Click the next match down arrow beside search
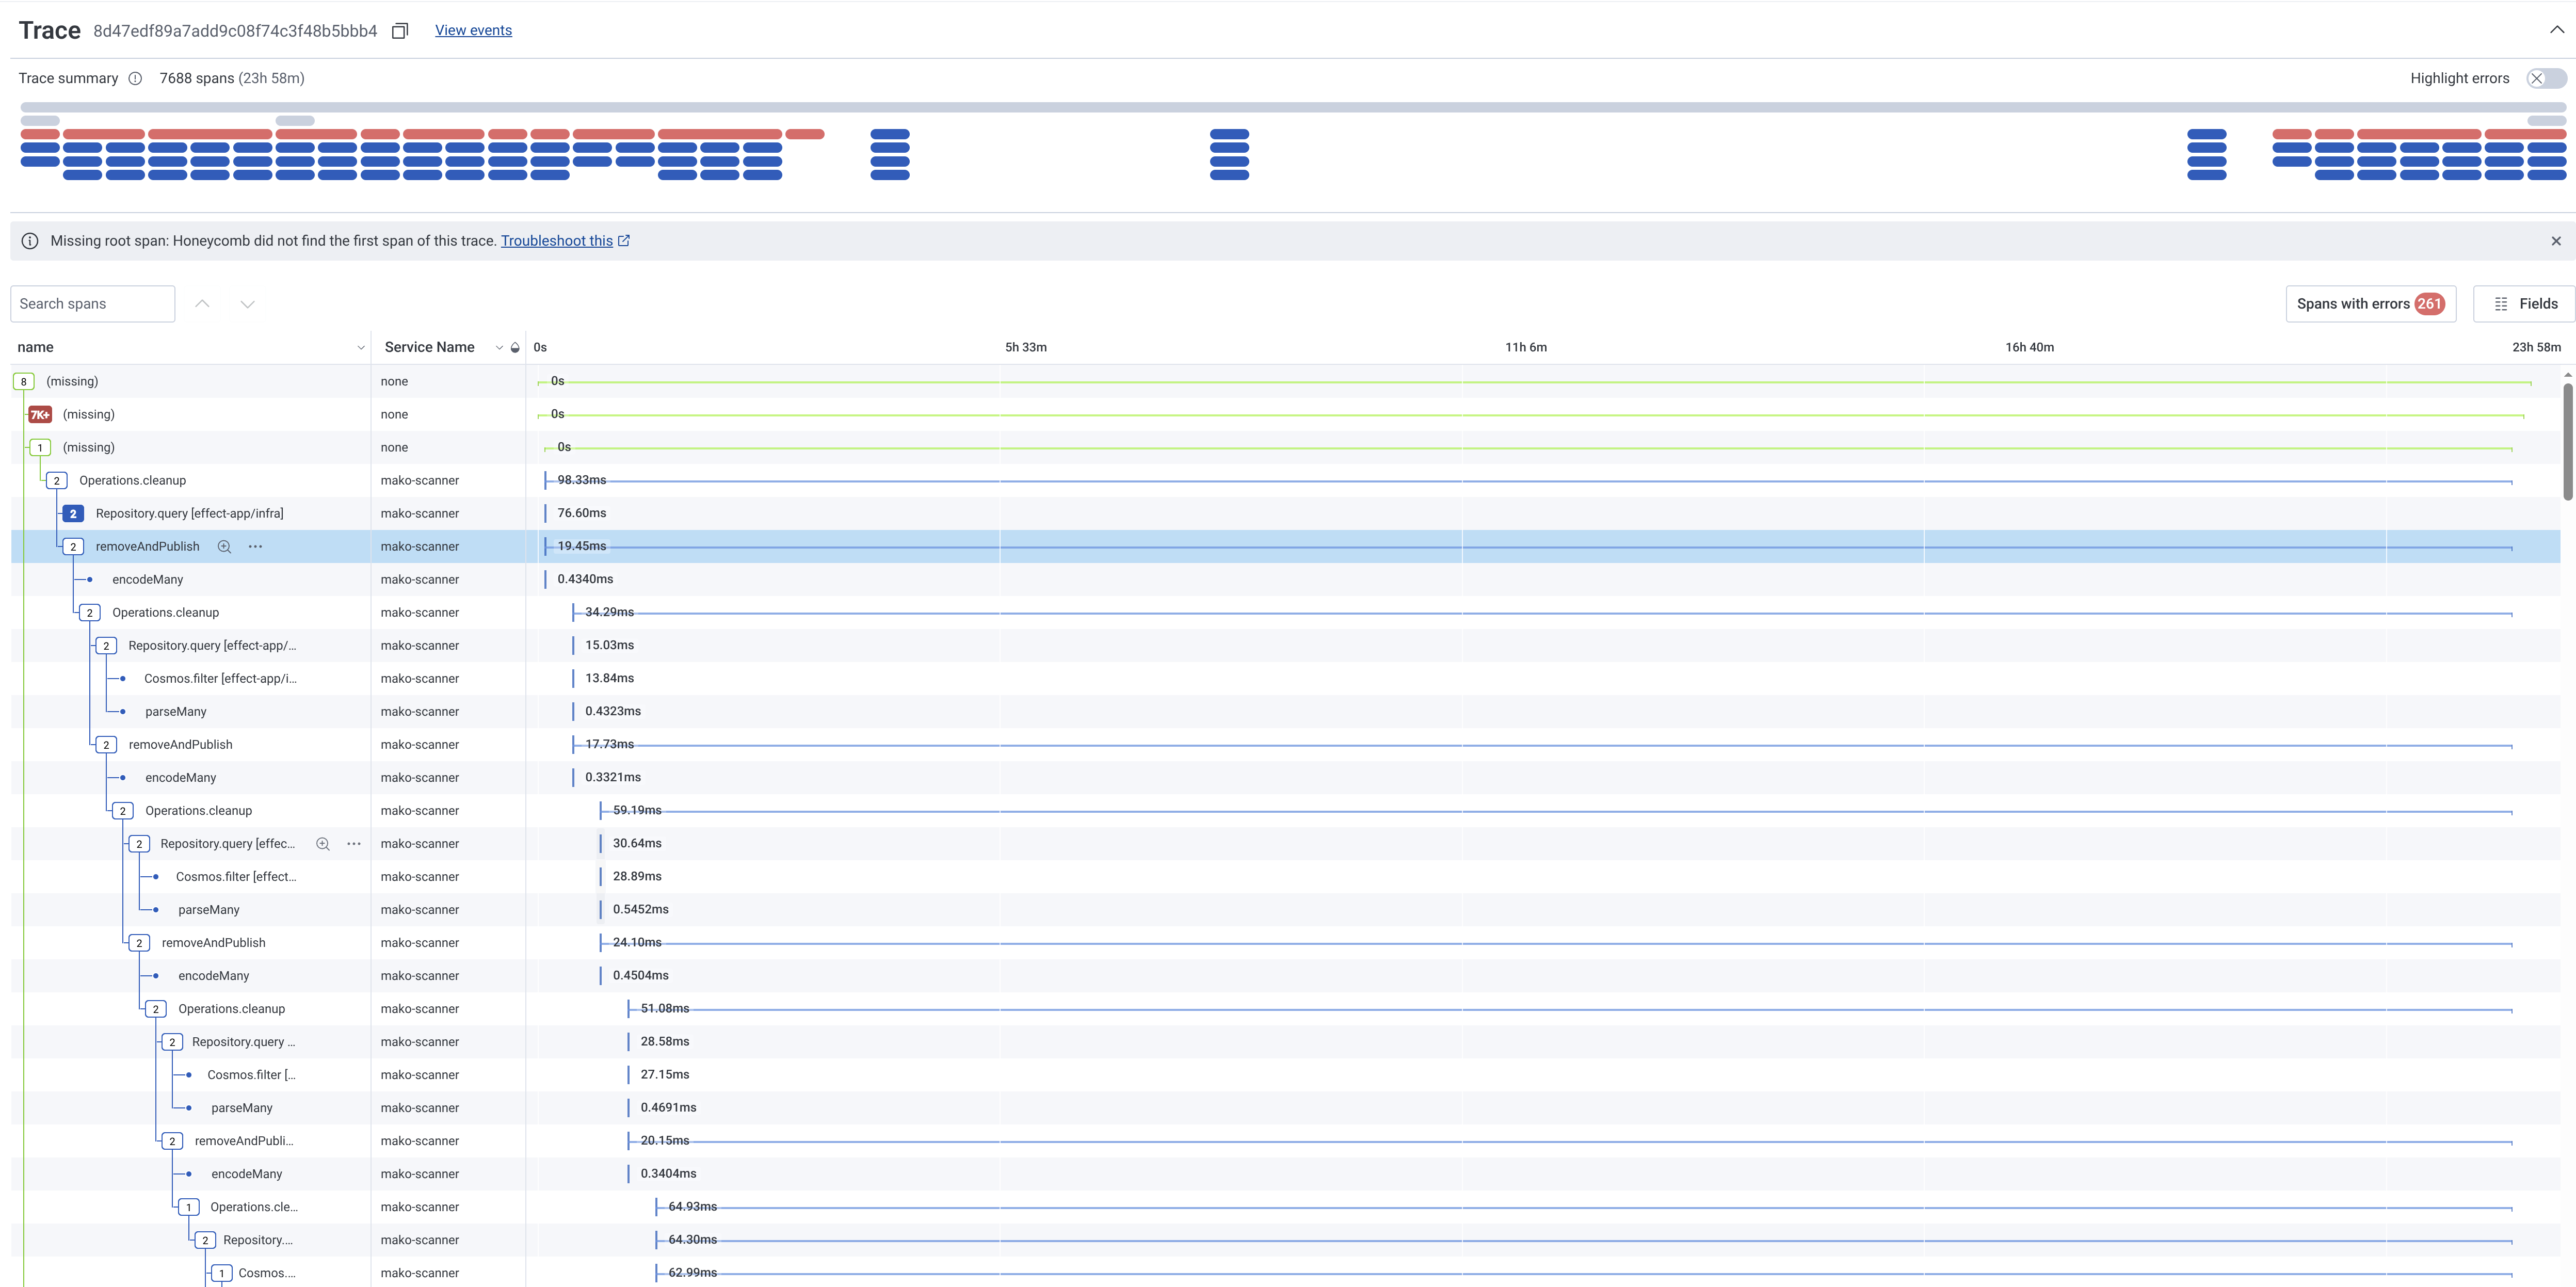This screenshot has height=1287, width=2576. coord(247,303)
